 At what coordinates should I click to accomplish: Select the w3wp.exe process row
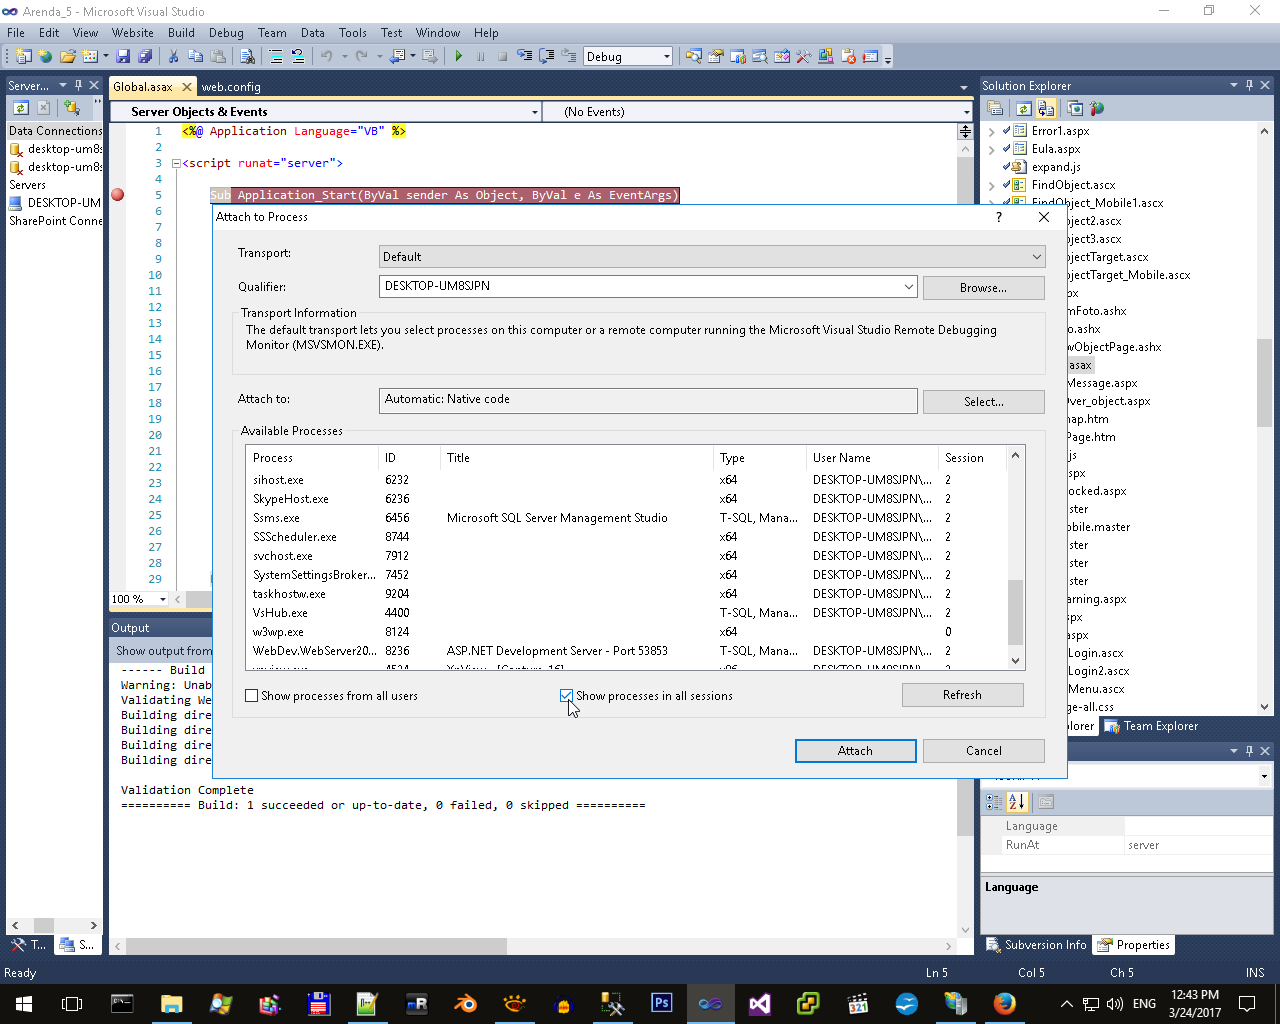pos(628,632)
